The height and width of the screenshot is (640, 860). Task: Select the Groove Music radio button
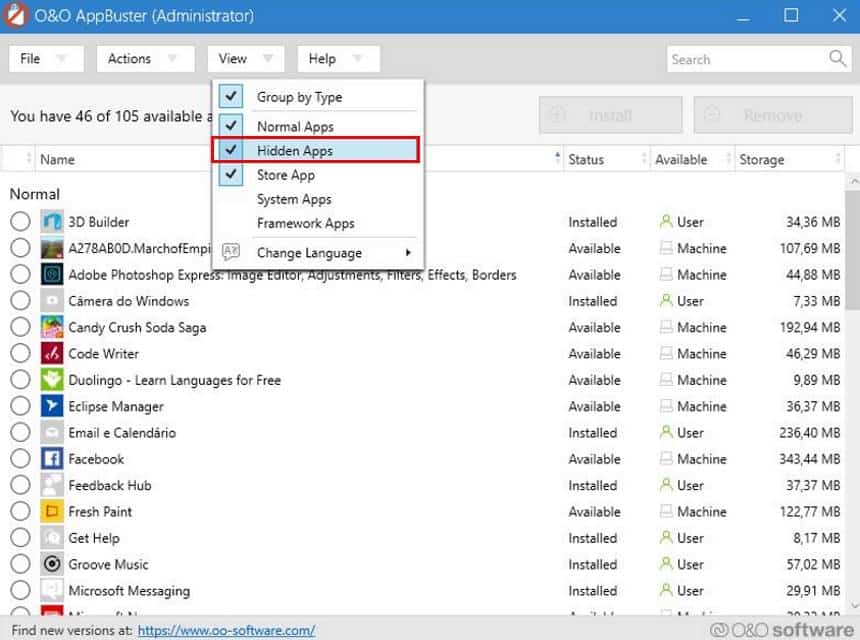coord(20,564)
